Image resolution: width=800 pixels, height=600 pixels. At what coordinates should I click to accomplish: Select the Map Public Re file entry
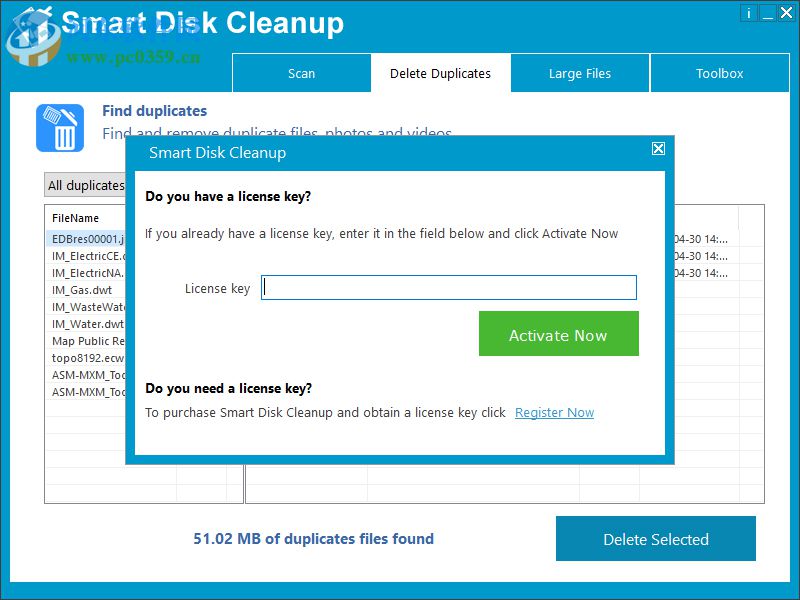(x=85, y=341)
